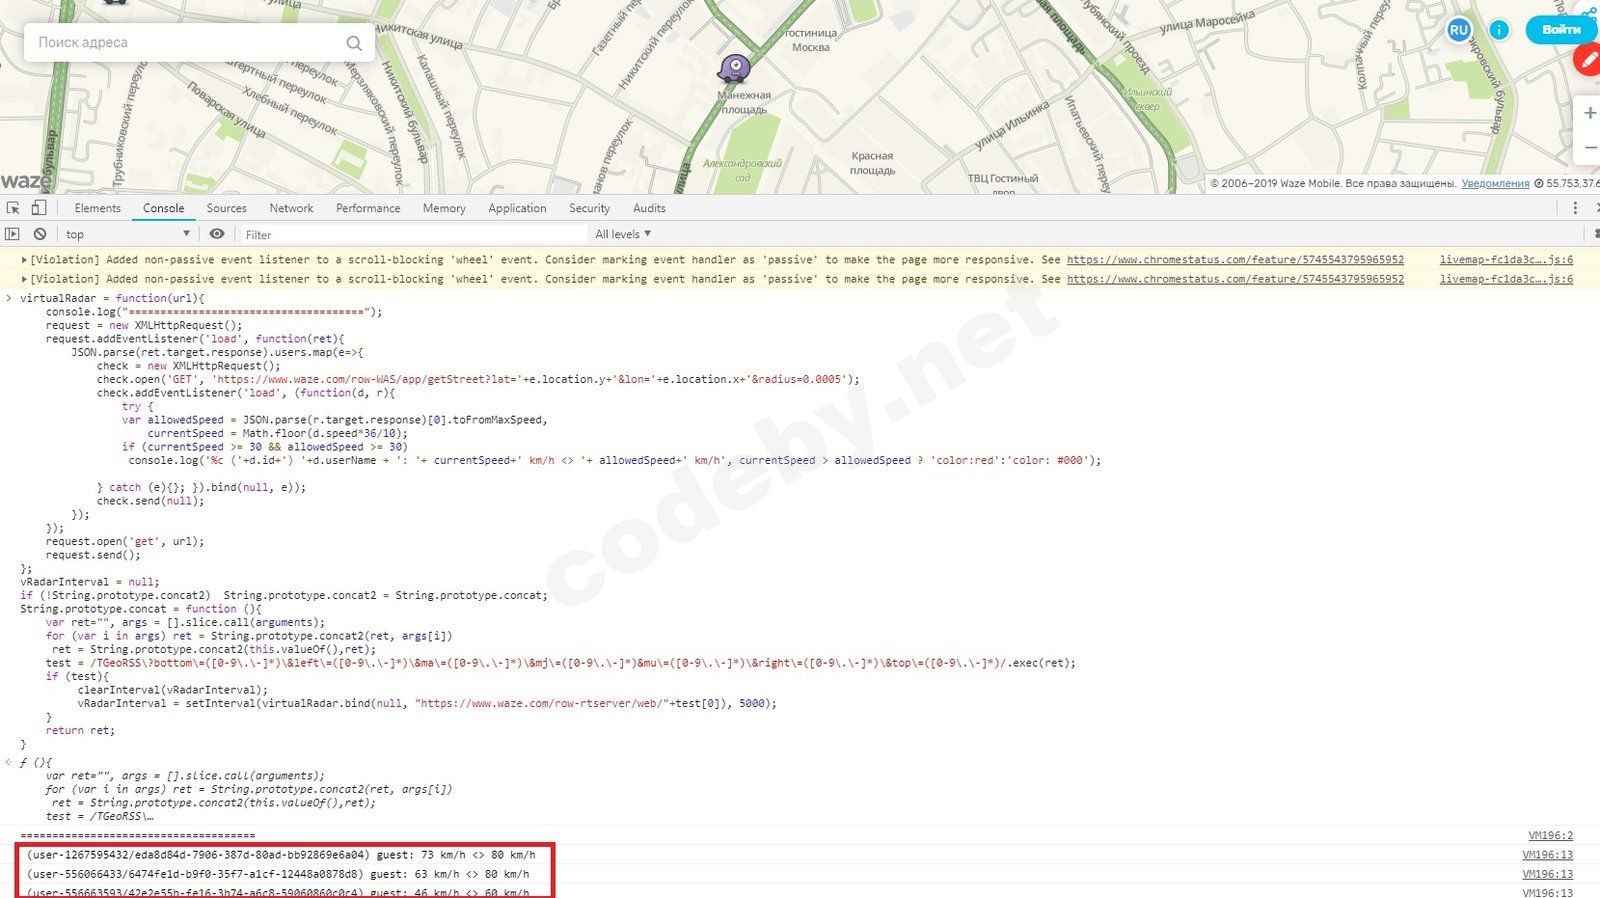Click log row 'user-556066433 … 63 km/h <> 80 km/h'
The height and width of the screenshot is (898, 1600).
coord(278,874)
